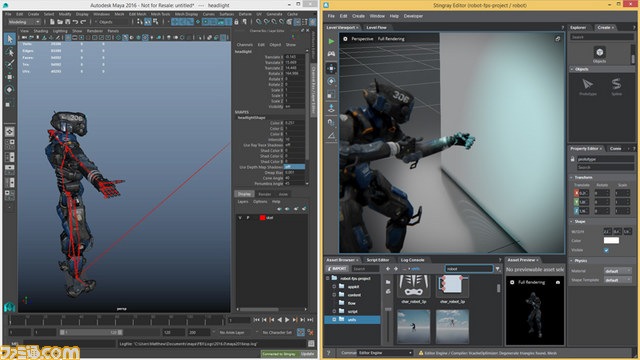The image size is (640, 360).
Task: Expand the content folder in asset tree
Action: 334,295
